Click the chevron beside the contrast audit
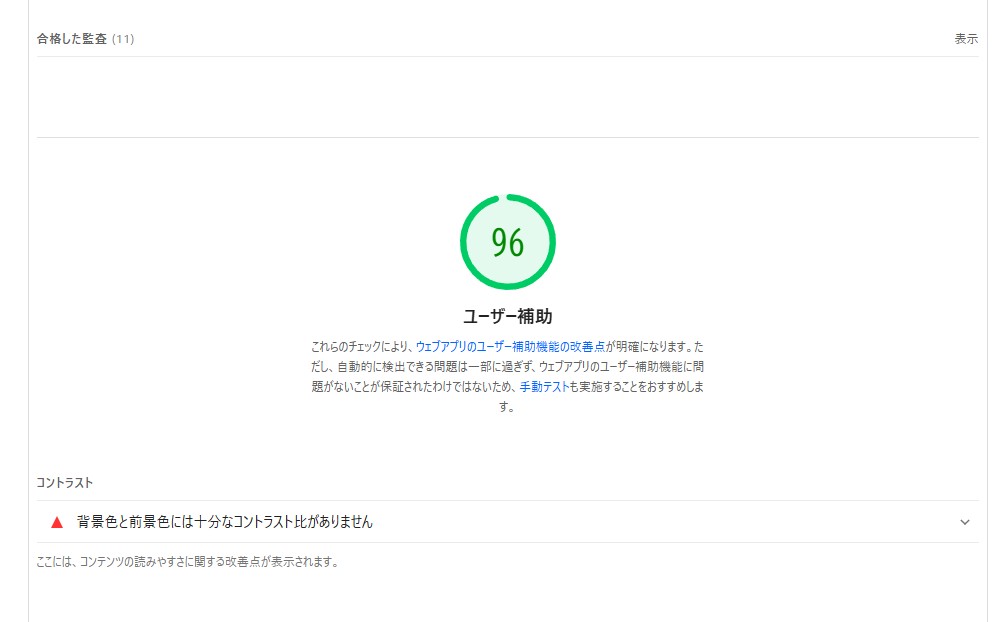 [964, 521]
